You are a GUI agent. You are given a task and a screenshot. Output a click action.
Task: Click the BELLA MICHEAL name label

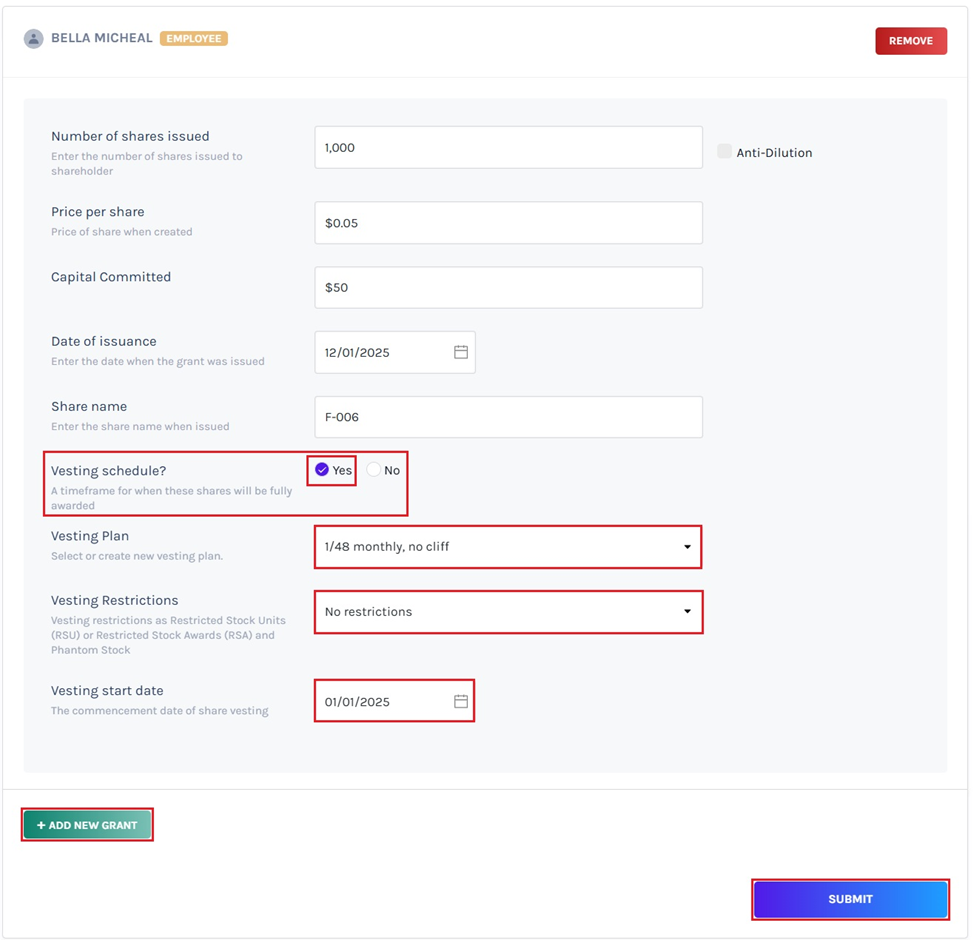point(102,39)
